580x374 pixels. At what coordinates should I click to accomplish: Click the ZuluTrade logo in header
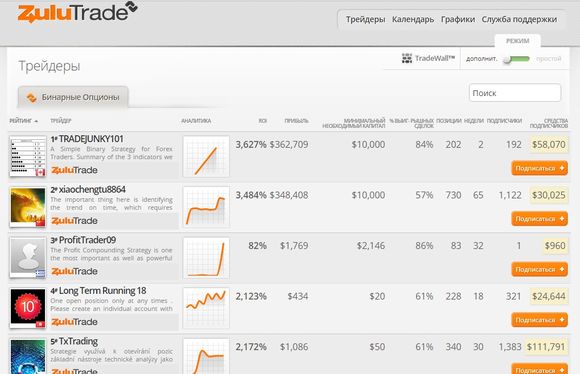(78, 12)
